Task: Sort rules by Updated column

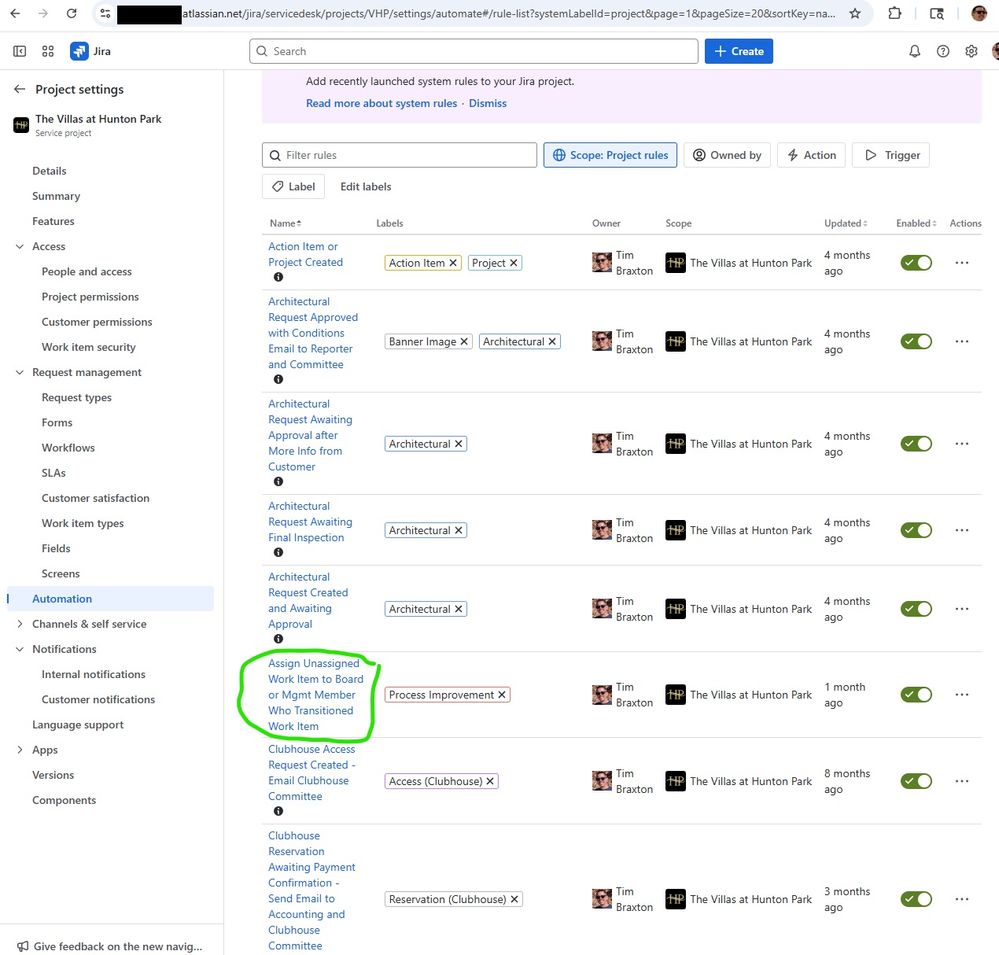Action: coord(845,223)
